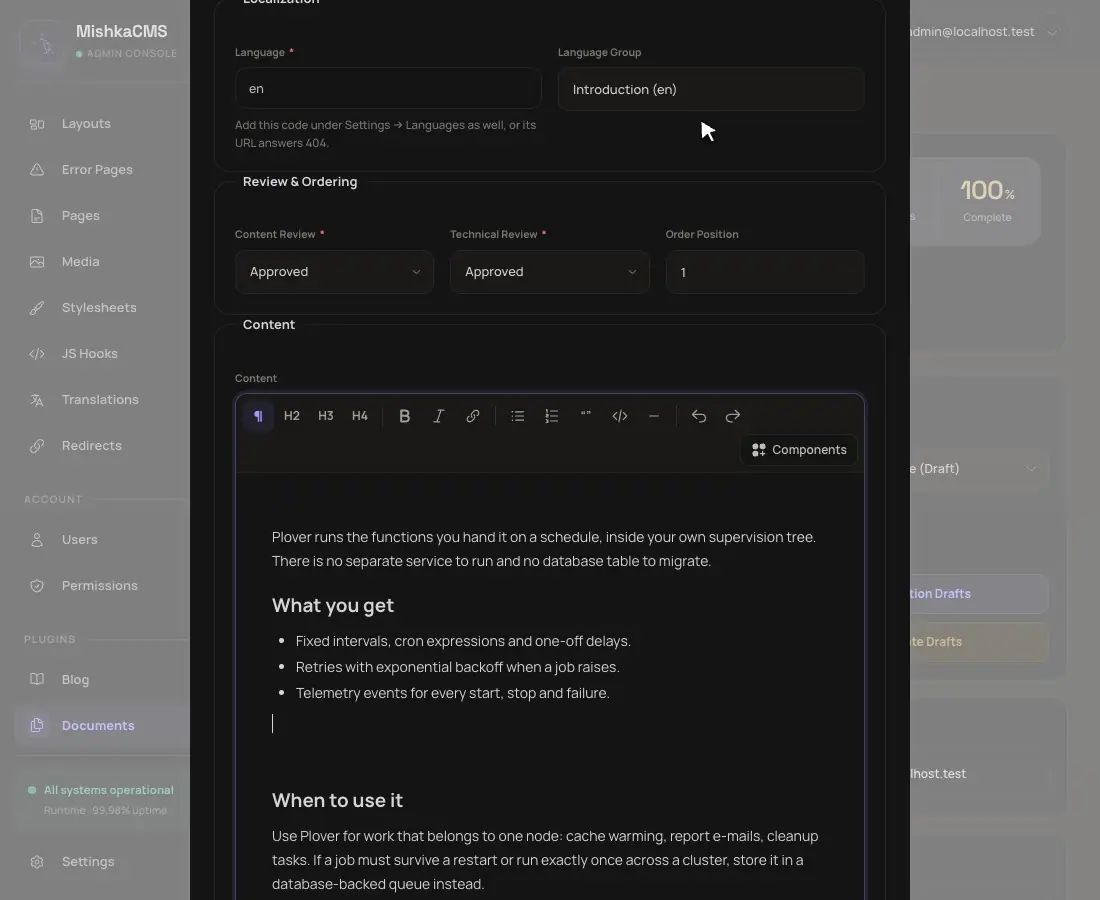Click 'Retries with exponential backoff' bullet
1100x900 pixels.
[457, 667]
